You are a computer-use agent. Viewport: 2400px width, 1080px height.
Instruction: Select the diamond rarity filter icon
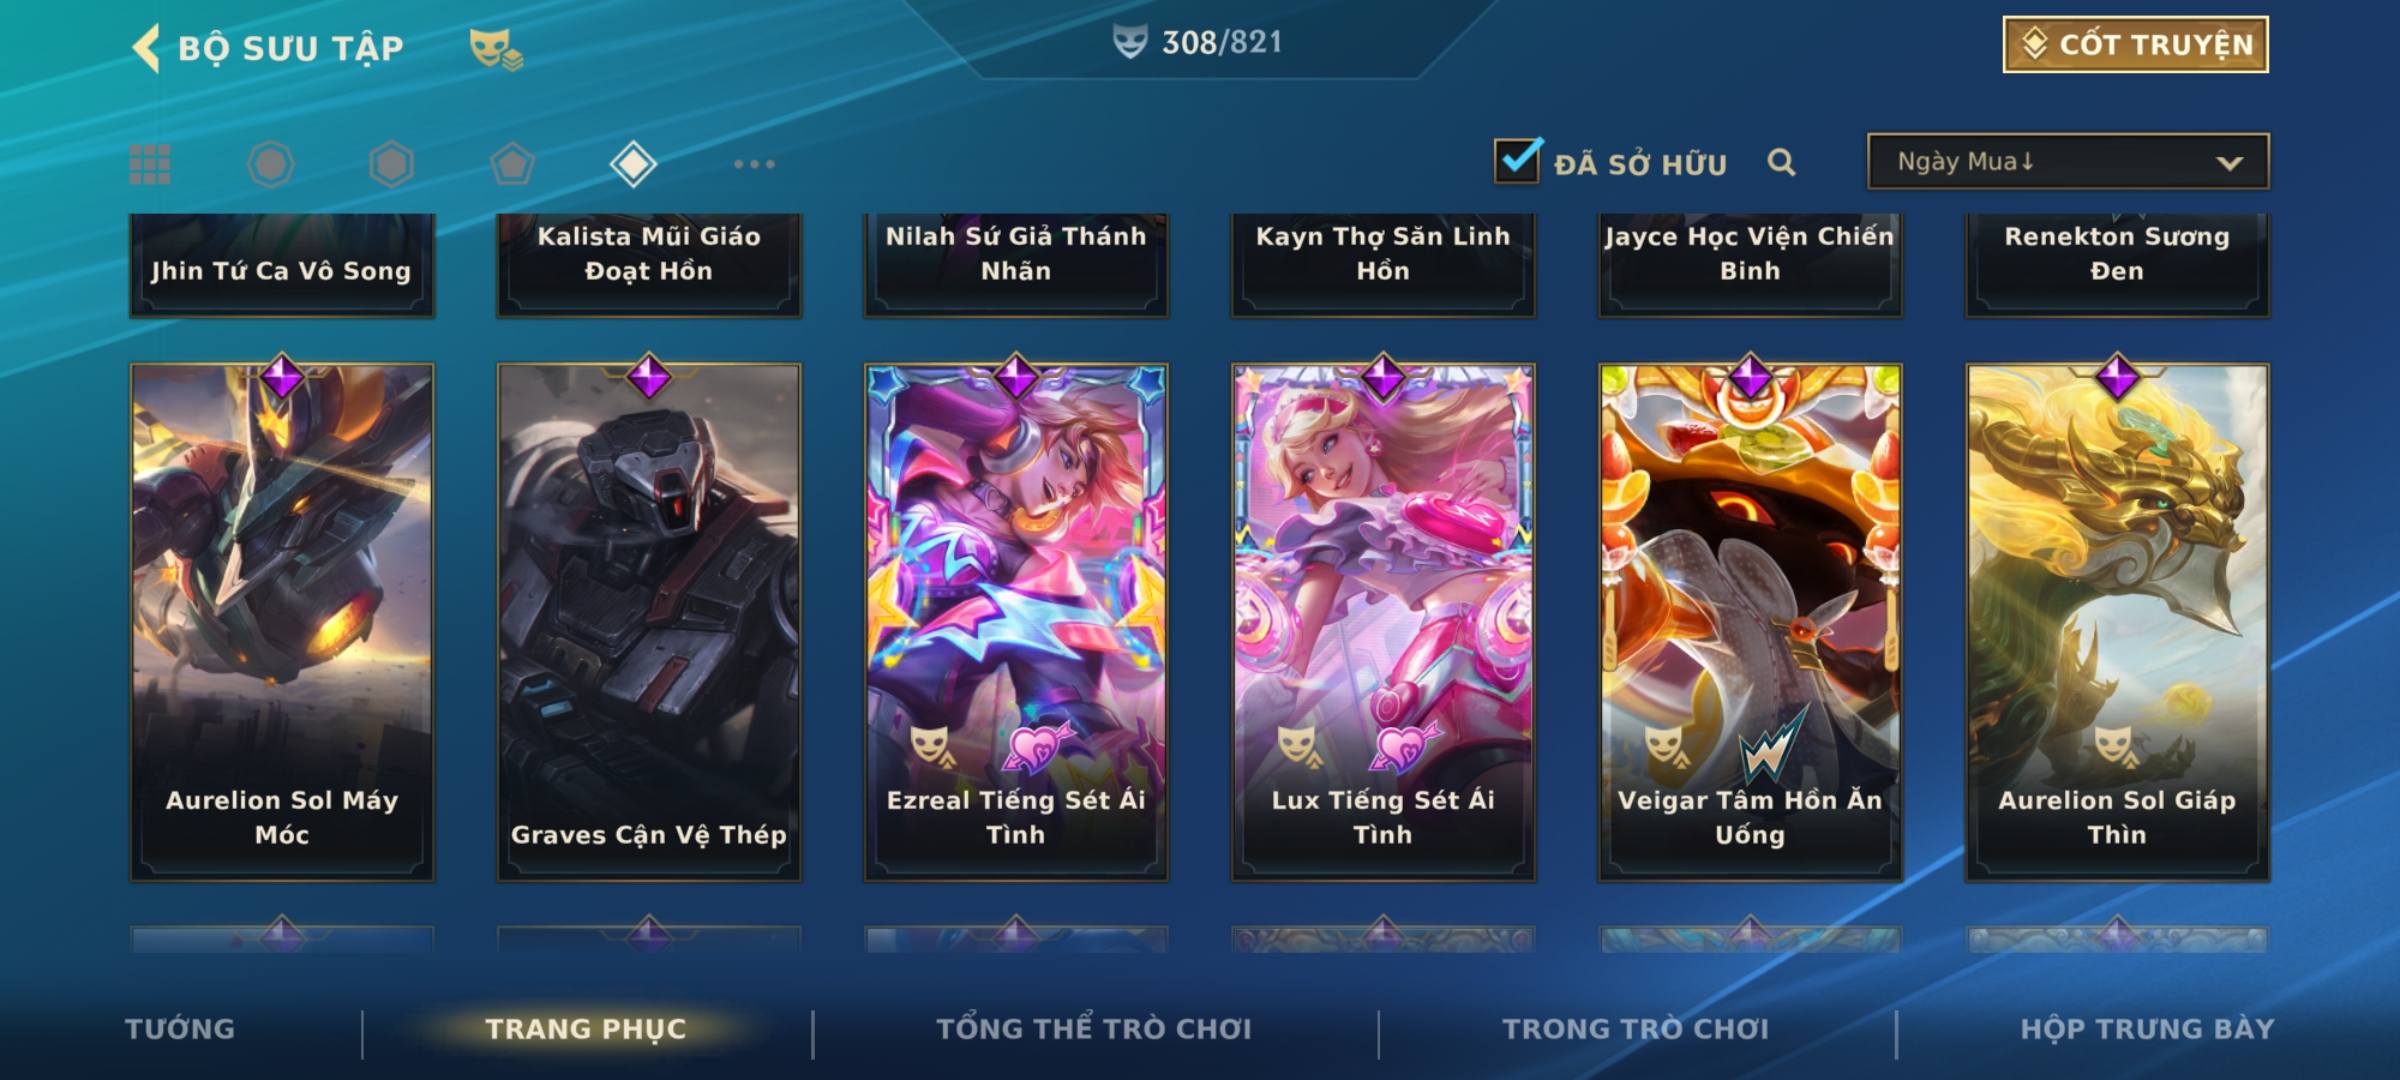[633, 164]
